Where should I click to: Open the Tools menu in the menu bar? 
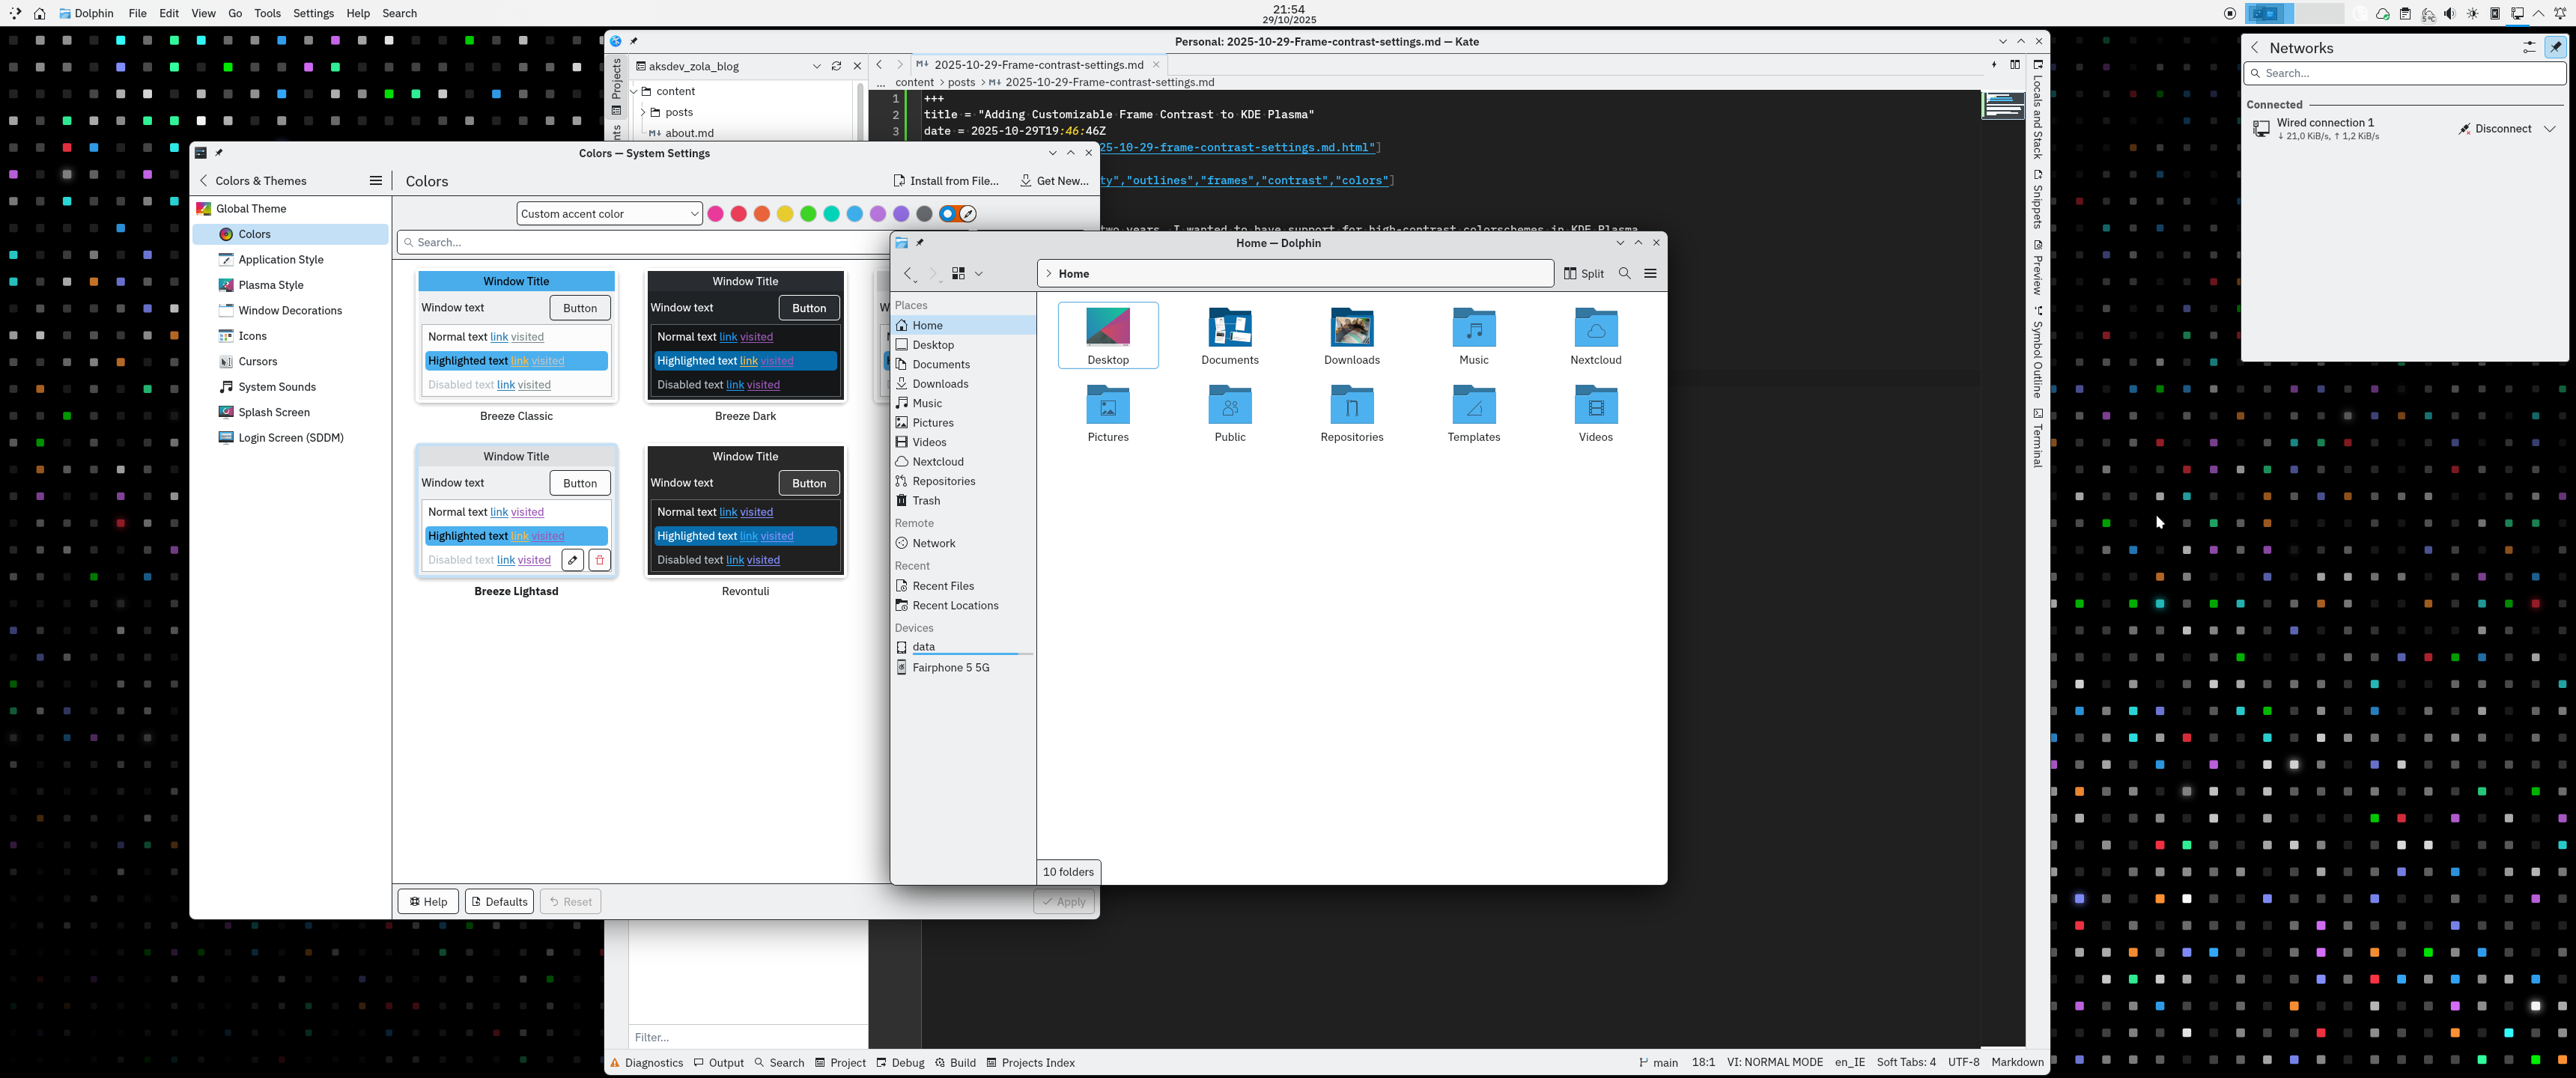click(267, 13)
